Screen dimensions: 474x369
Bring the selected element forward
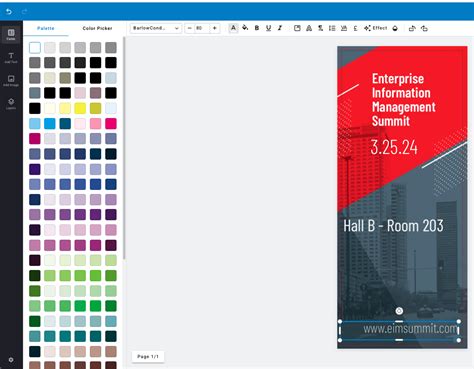coord(412,28)
